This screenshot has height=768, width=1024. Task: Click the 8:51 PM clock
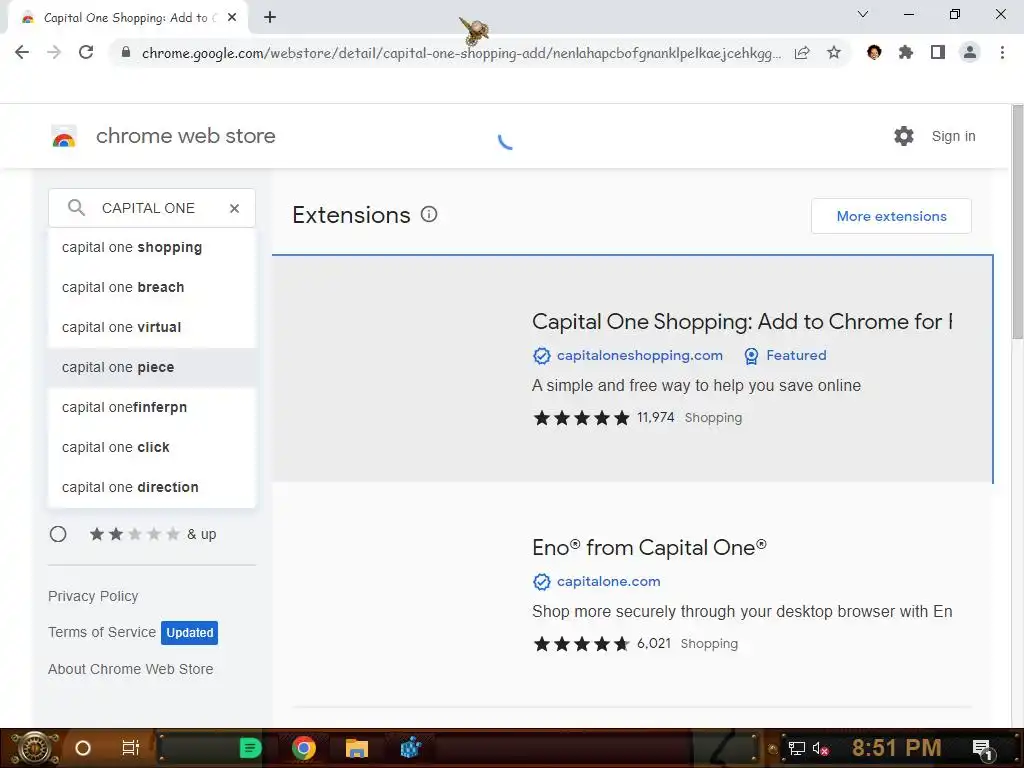896,748
